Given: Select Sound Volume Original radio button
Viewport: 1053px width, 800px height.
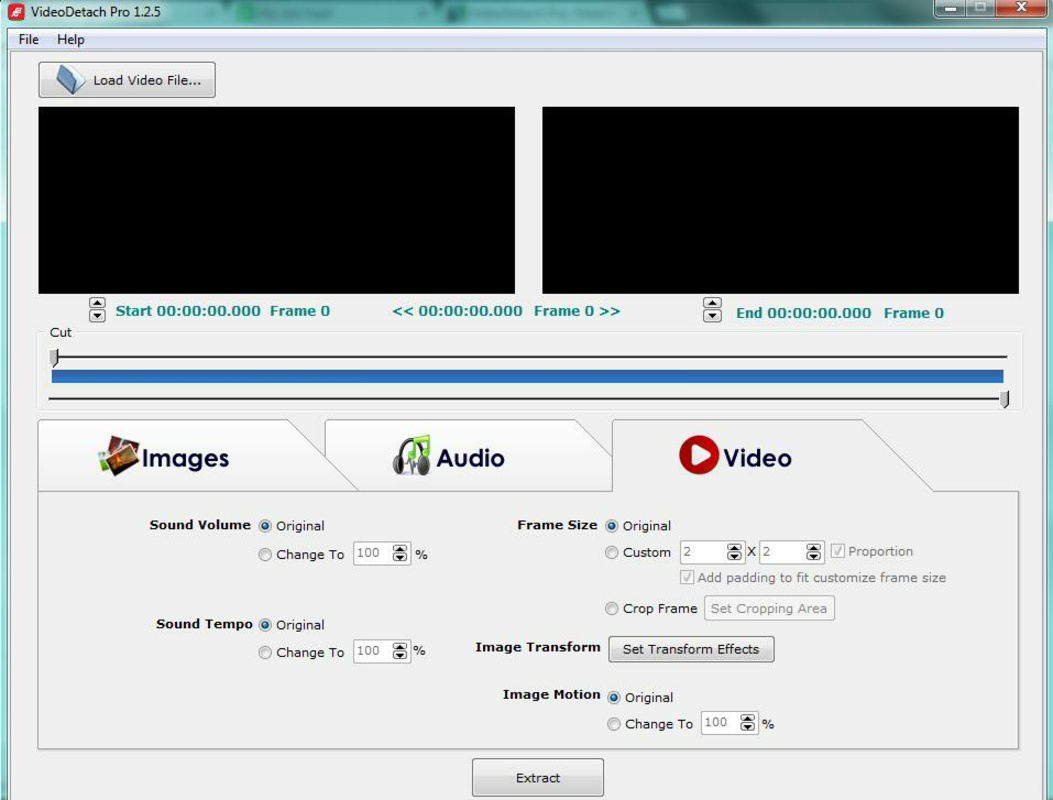Looking at the screenshot, I should coord(265,526).
